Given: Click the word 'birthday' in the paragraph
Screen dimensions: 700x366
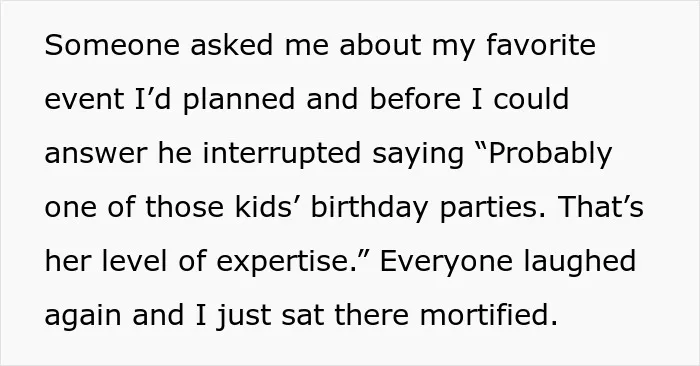Looking at the screenshot, I should pyautogui.click(x=370, y=208).
